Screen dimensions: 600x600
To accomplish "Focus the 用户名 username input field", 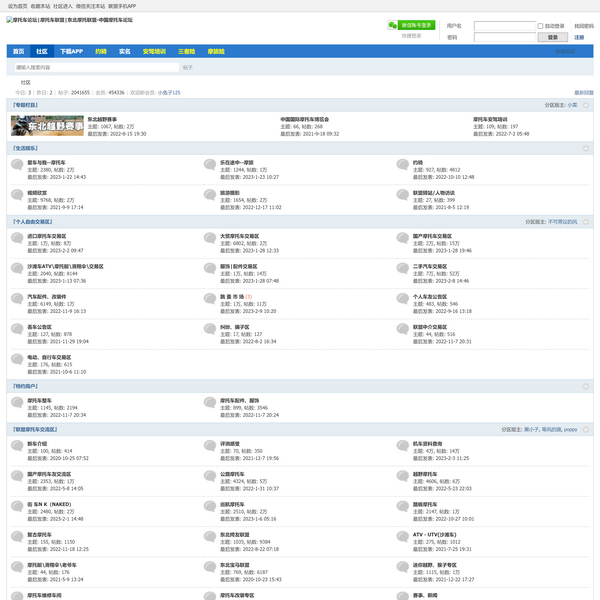I will 503,26.
